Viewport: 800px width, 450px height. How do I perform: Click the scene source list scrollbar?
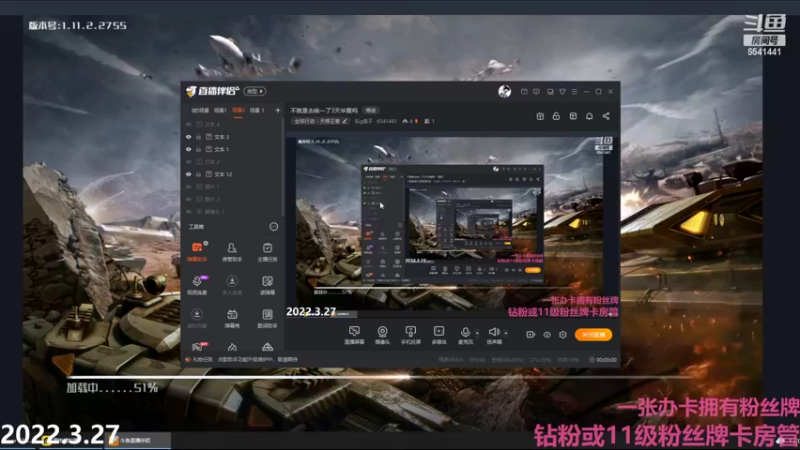[283, 168]
